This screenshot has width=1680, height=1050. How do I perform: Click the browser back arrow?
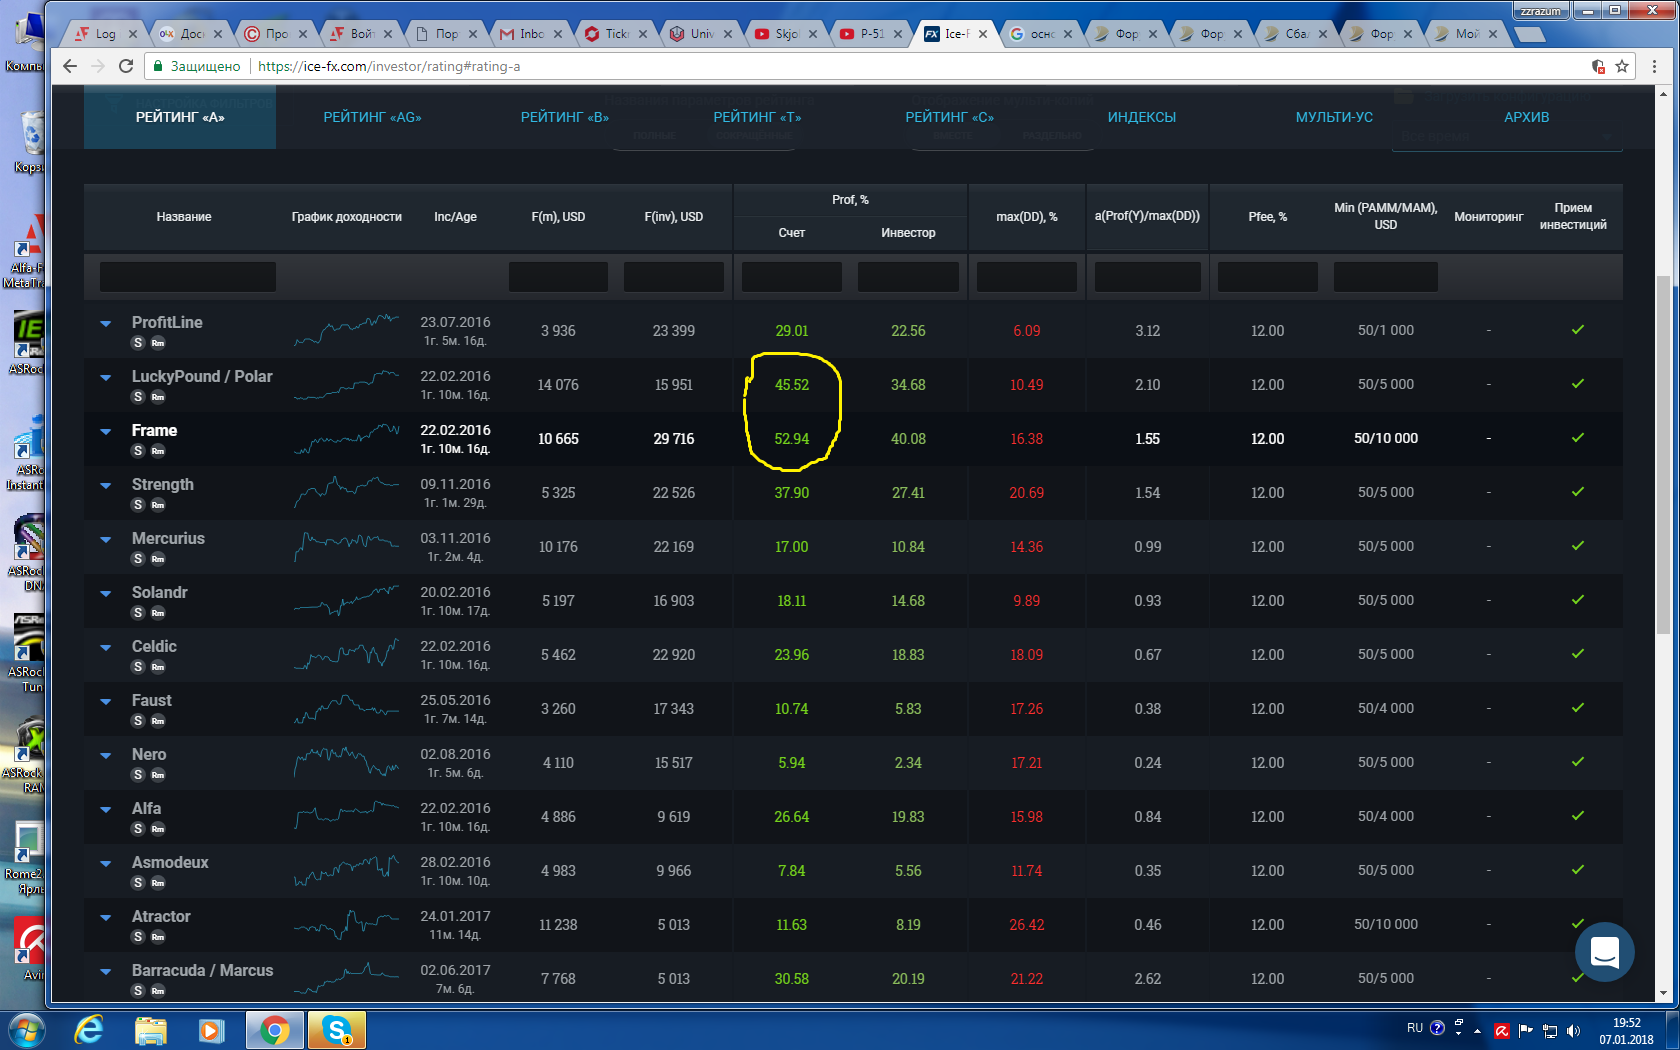click(x=69, y=66)
